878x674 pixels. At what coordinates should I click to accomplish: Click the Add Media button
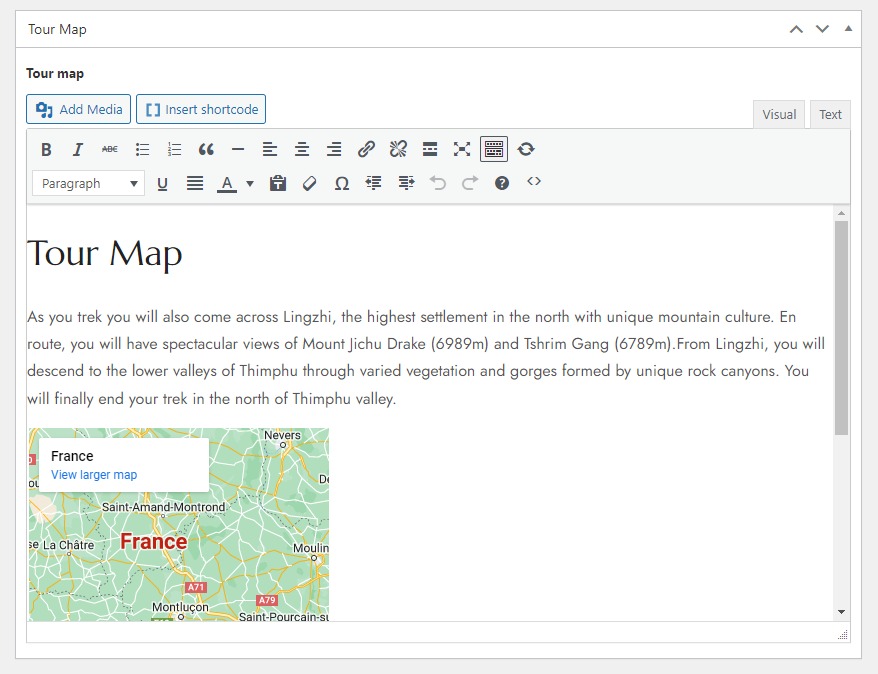pos(78,109)
